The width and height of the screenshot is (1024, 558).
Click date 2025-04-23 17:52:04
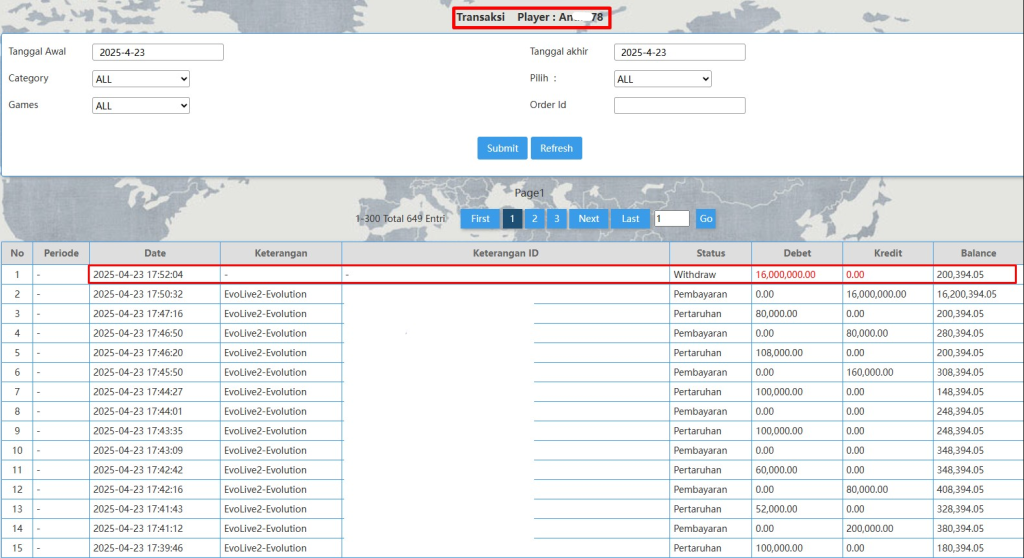[138, 275]
